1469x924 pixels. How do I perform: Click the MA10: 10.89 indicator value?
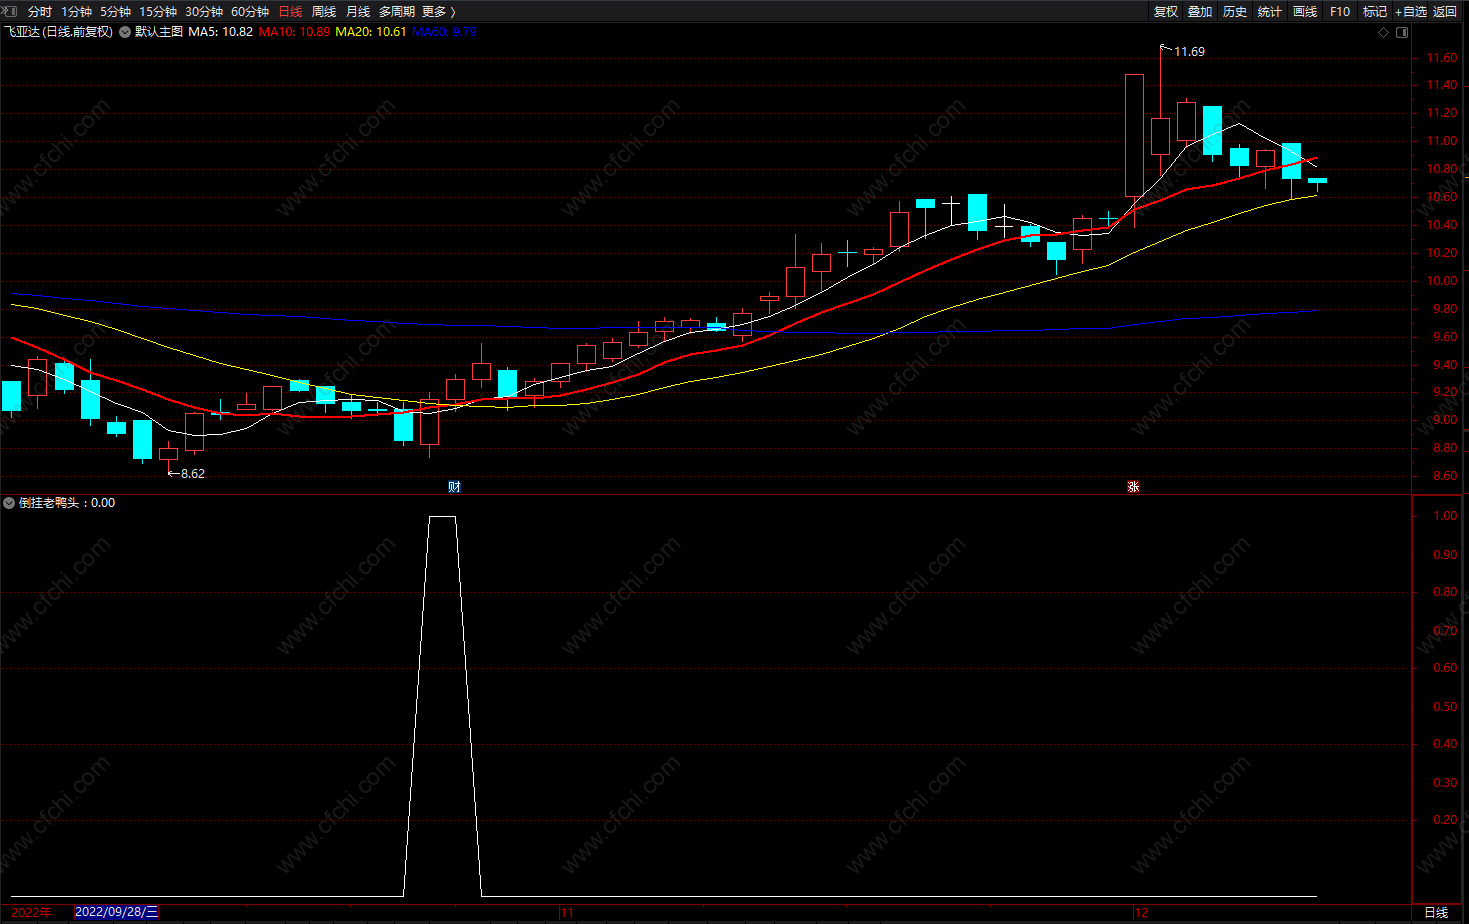tap(294, 32)
